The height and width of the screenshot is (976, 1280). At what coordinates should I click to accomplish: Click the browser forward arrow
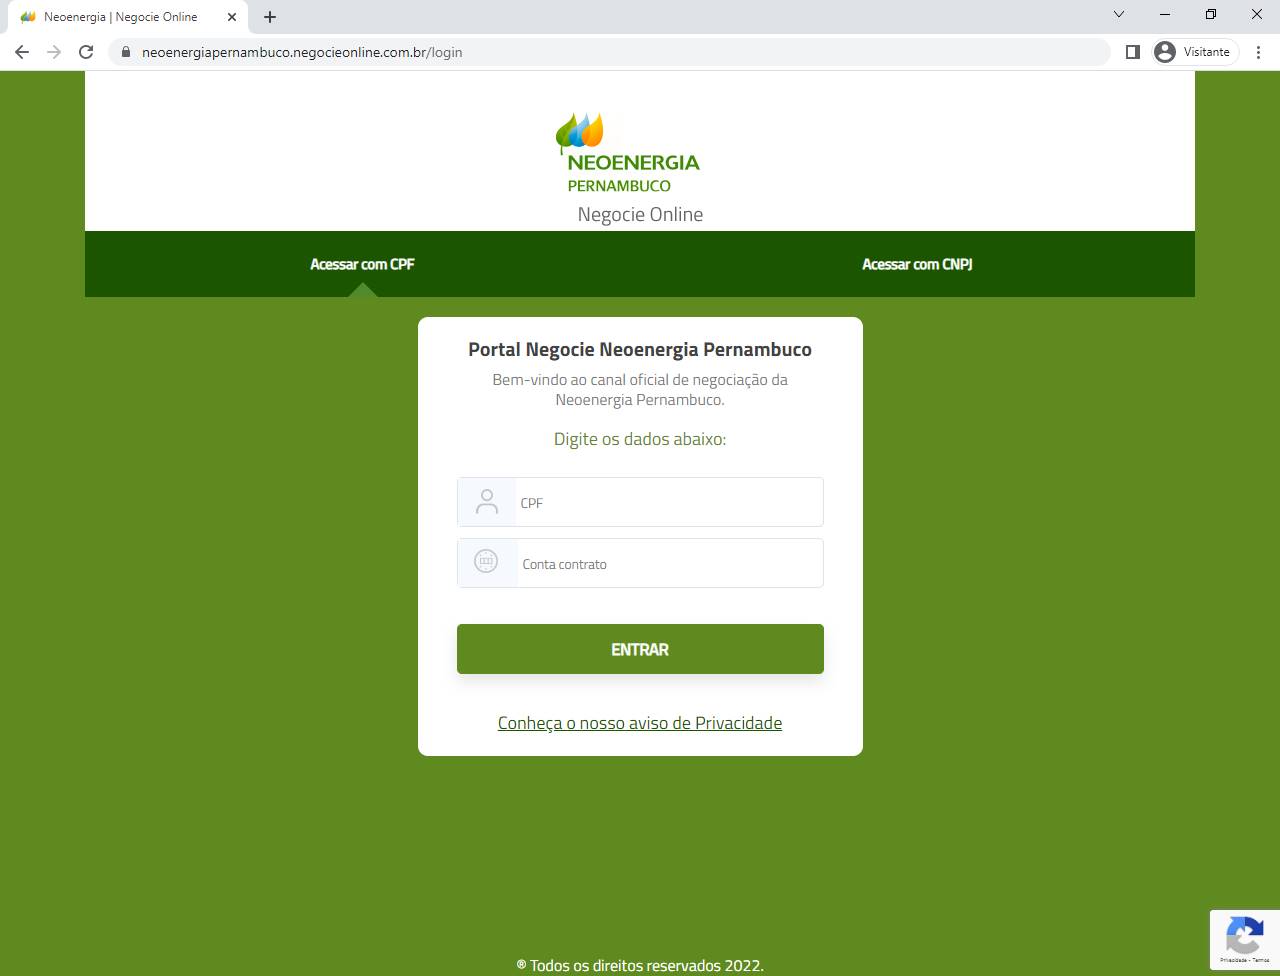click(x=54, y=52)
